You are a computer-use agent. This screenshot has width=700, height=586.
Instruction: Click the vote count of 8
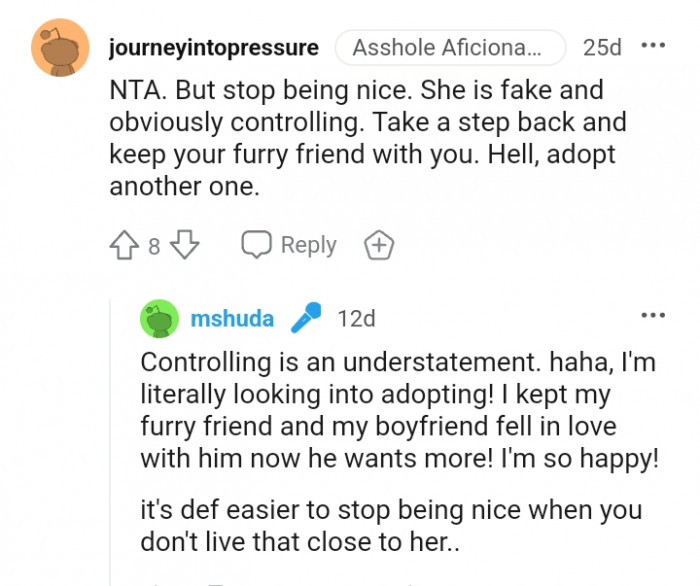155,246
